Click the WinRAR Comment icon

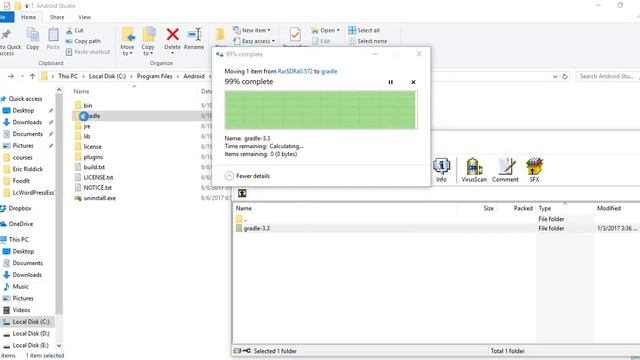505,170
